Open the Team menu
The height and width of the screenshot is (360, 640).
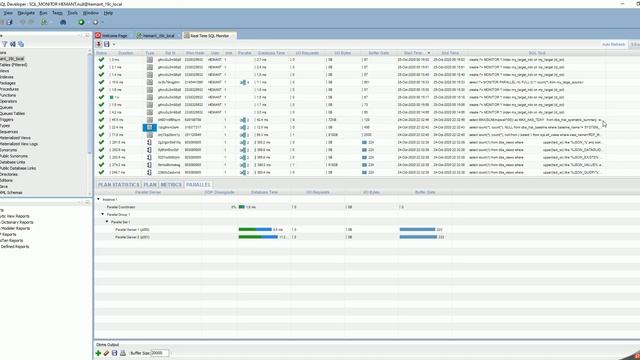pyautogui.click(x=57, y=13)
